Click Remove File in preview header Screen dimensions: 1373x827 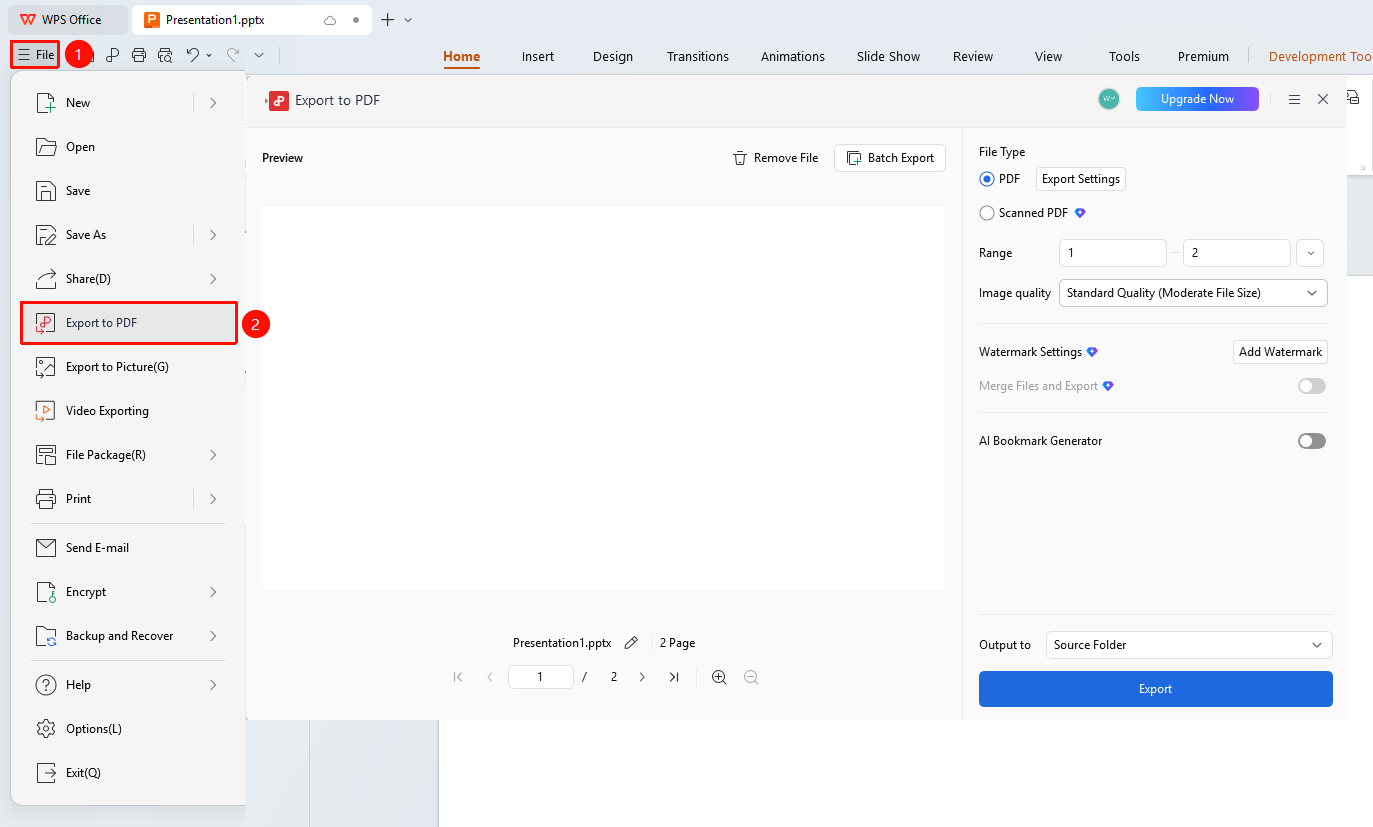pos(776,158)
